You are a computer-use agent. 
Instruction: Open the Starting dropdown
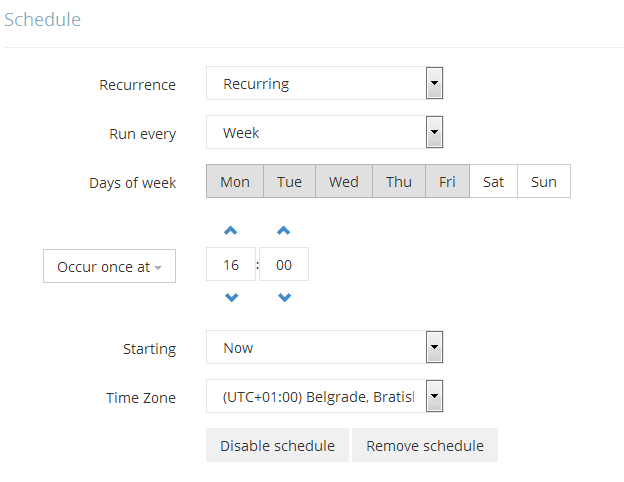(324, 348)
